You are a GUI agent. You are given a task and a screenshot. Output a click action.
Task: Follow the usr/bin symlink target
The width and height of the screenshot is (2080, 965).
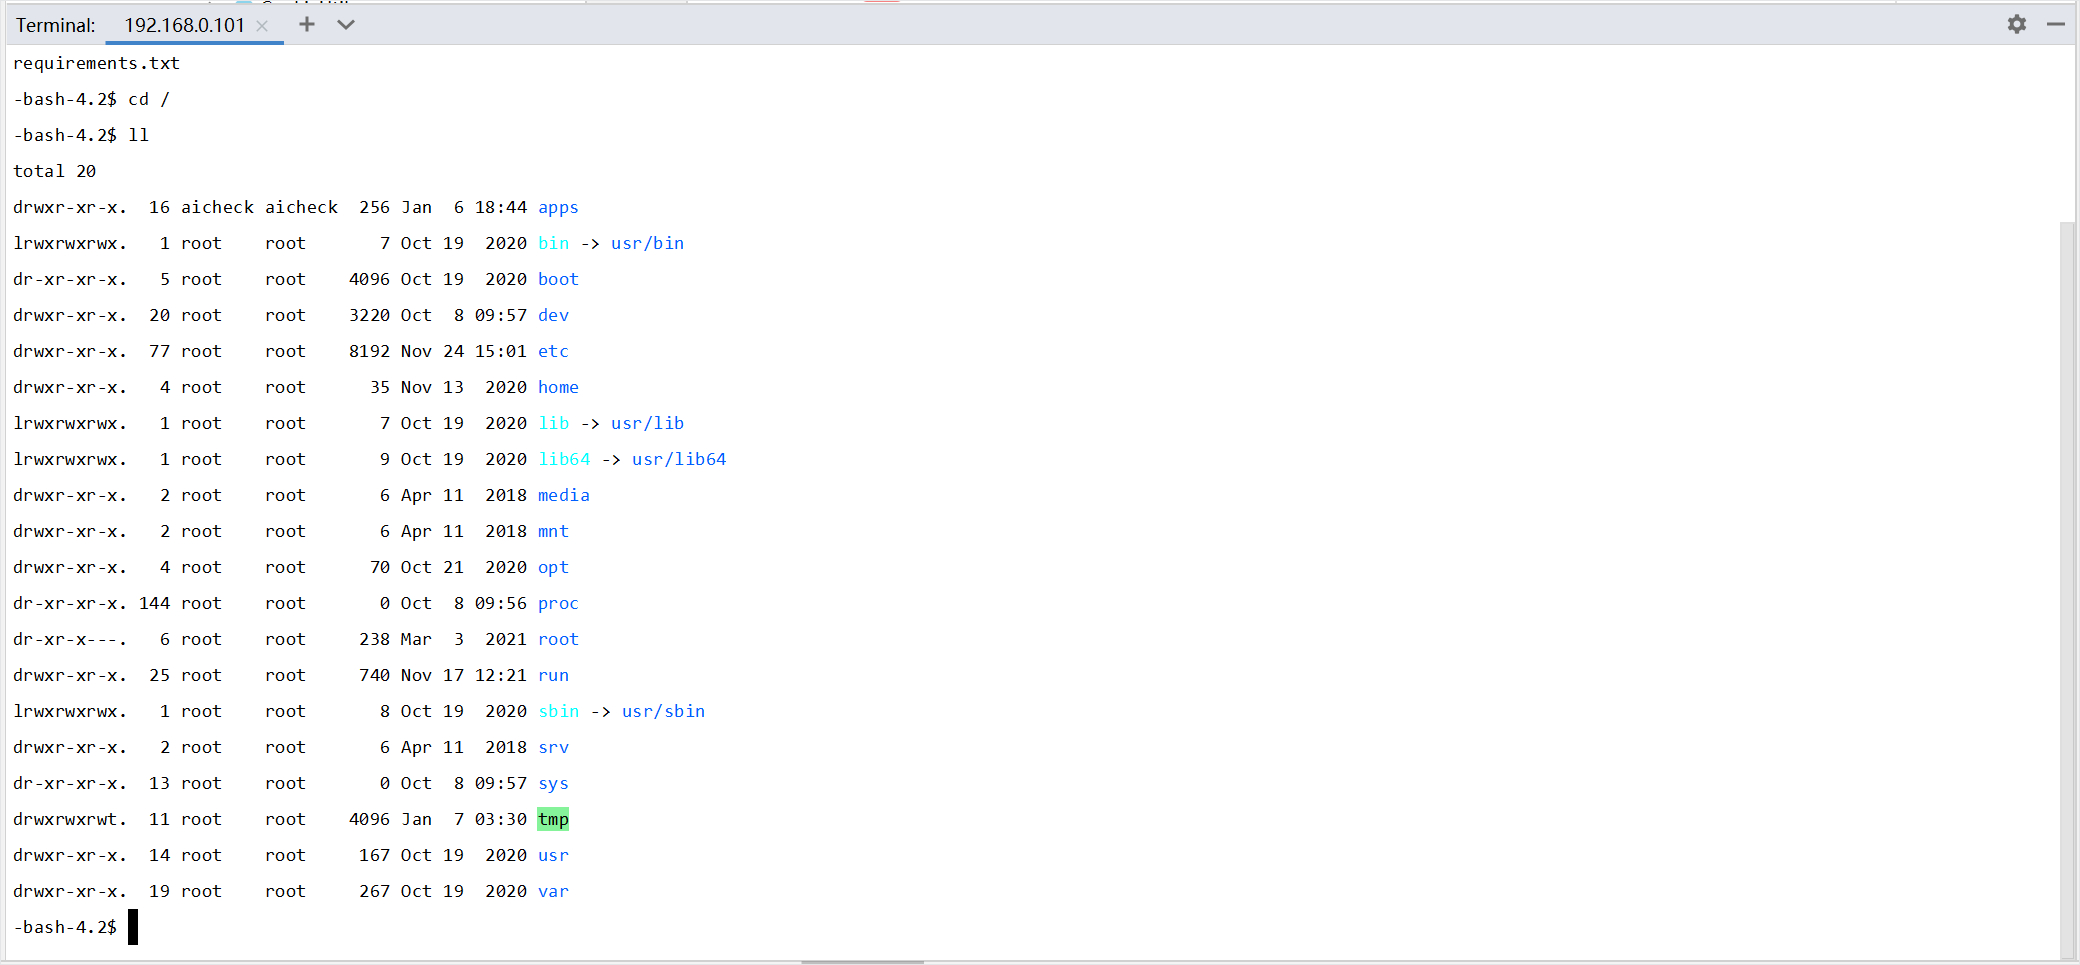647,243
